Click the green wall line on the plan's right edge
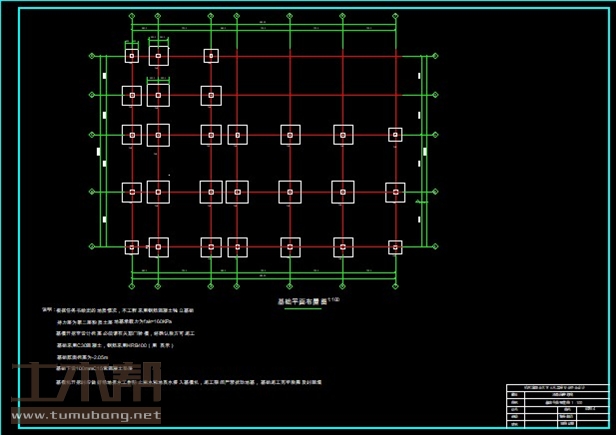Image resolution: width=616 pixels, height=435 pixels. point(424,150)
